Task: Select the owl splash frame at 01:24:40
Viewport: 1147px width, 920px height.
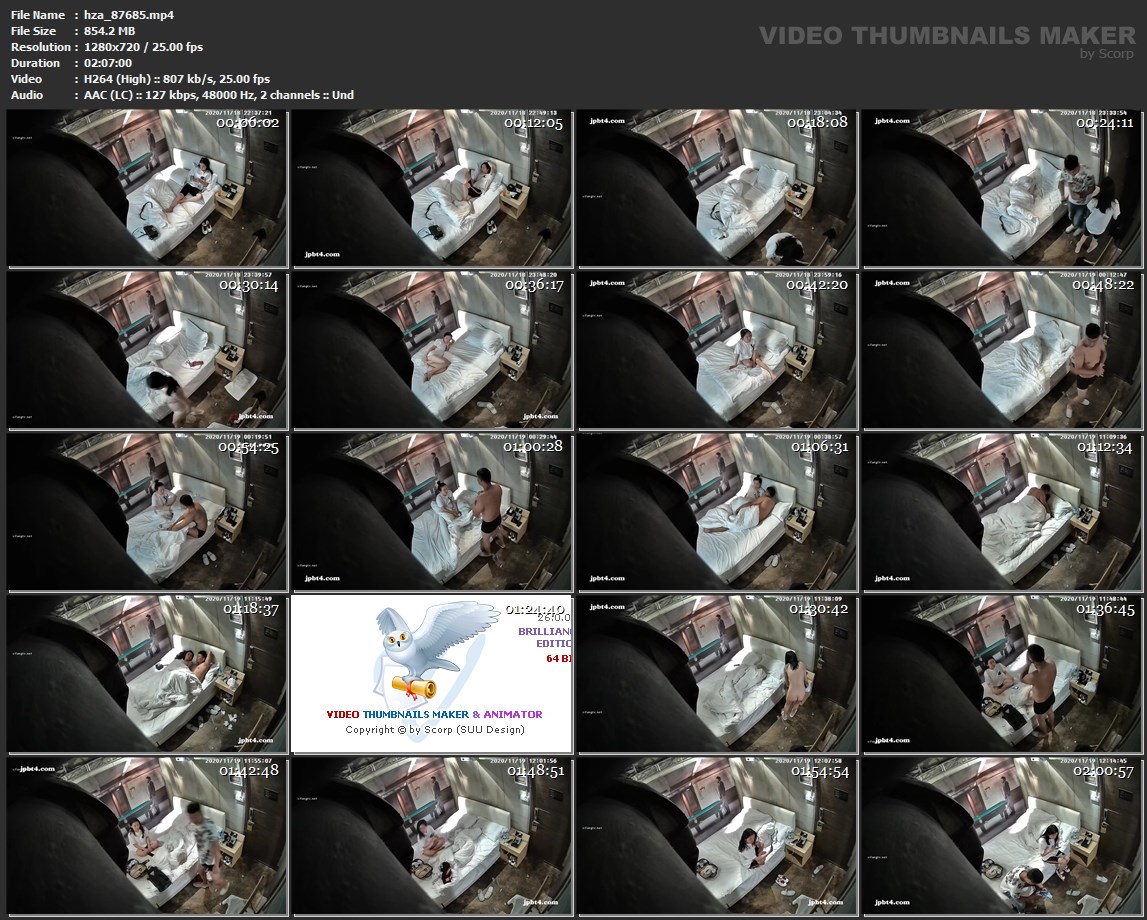Action: pos(432,674)
